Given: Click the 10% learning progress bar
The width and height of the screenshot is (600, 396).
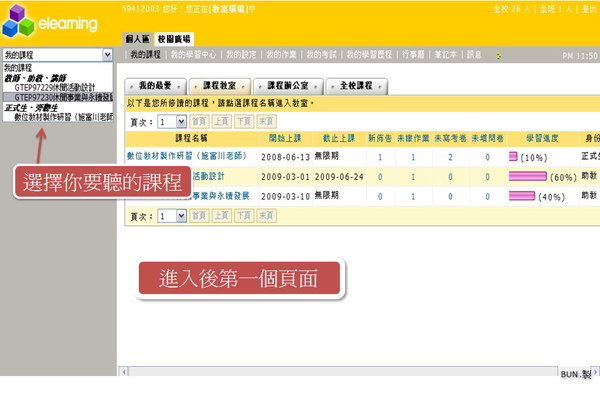Looking at the screenshot, I should click(x=513, y=156).
